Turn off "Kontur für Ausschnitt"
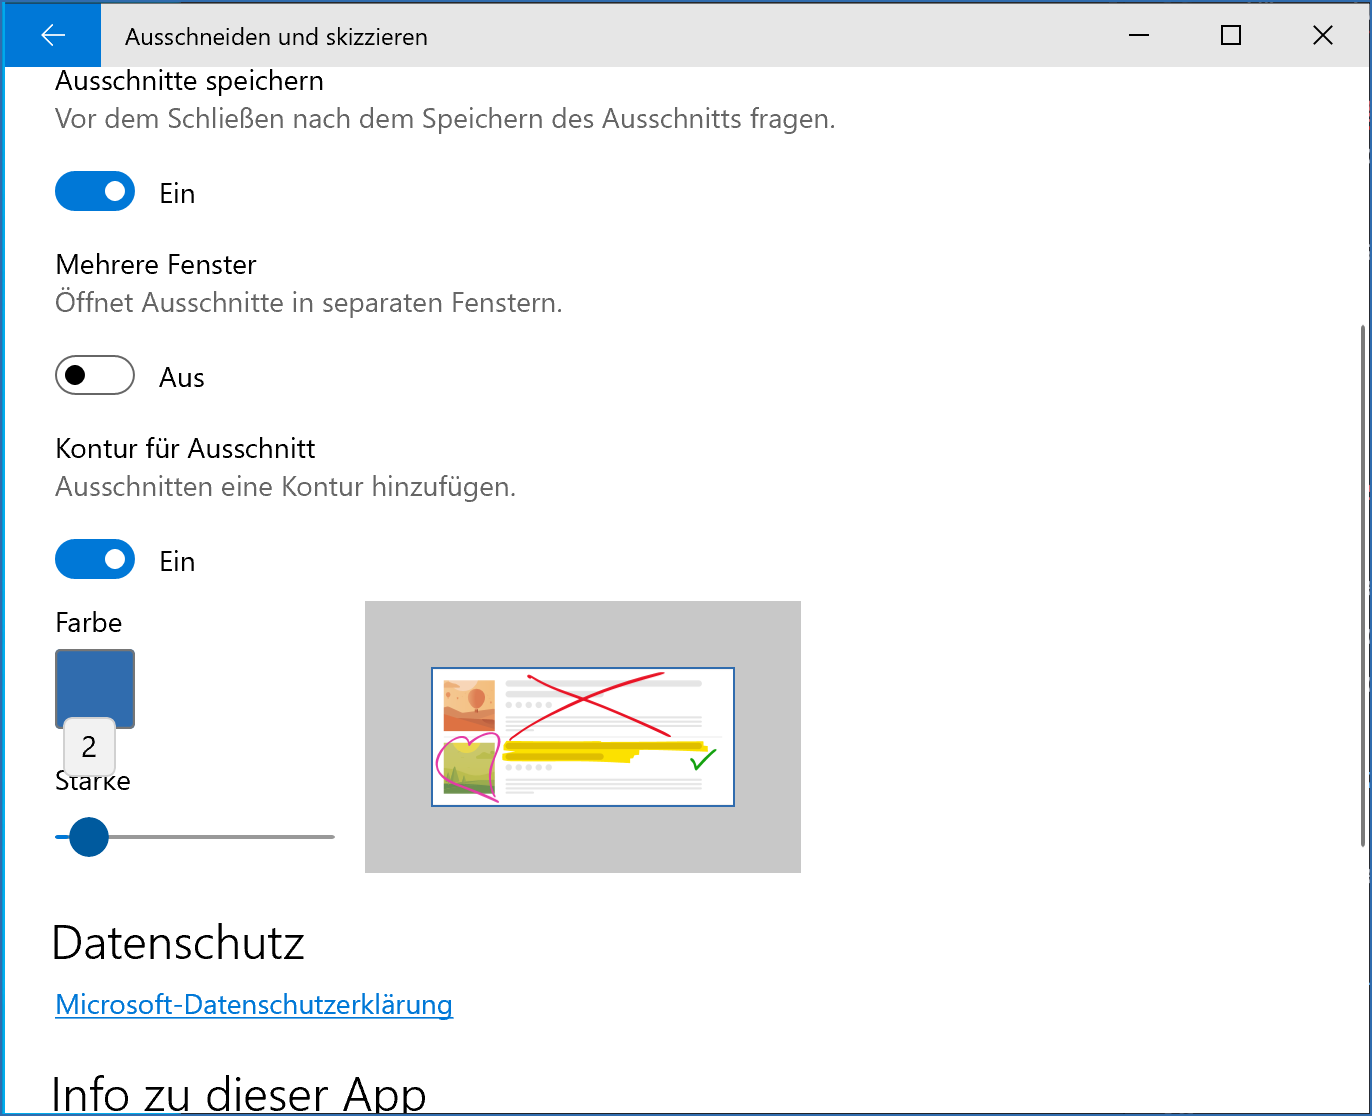1372x1116 pixels. (x=94, y=559)
